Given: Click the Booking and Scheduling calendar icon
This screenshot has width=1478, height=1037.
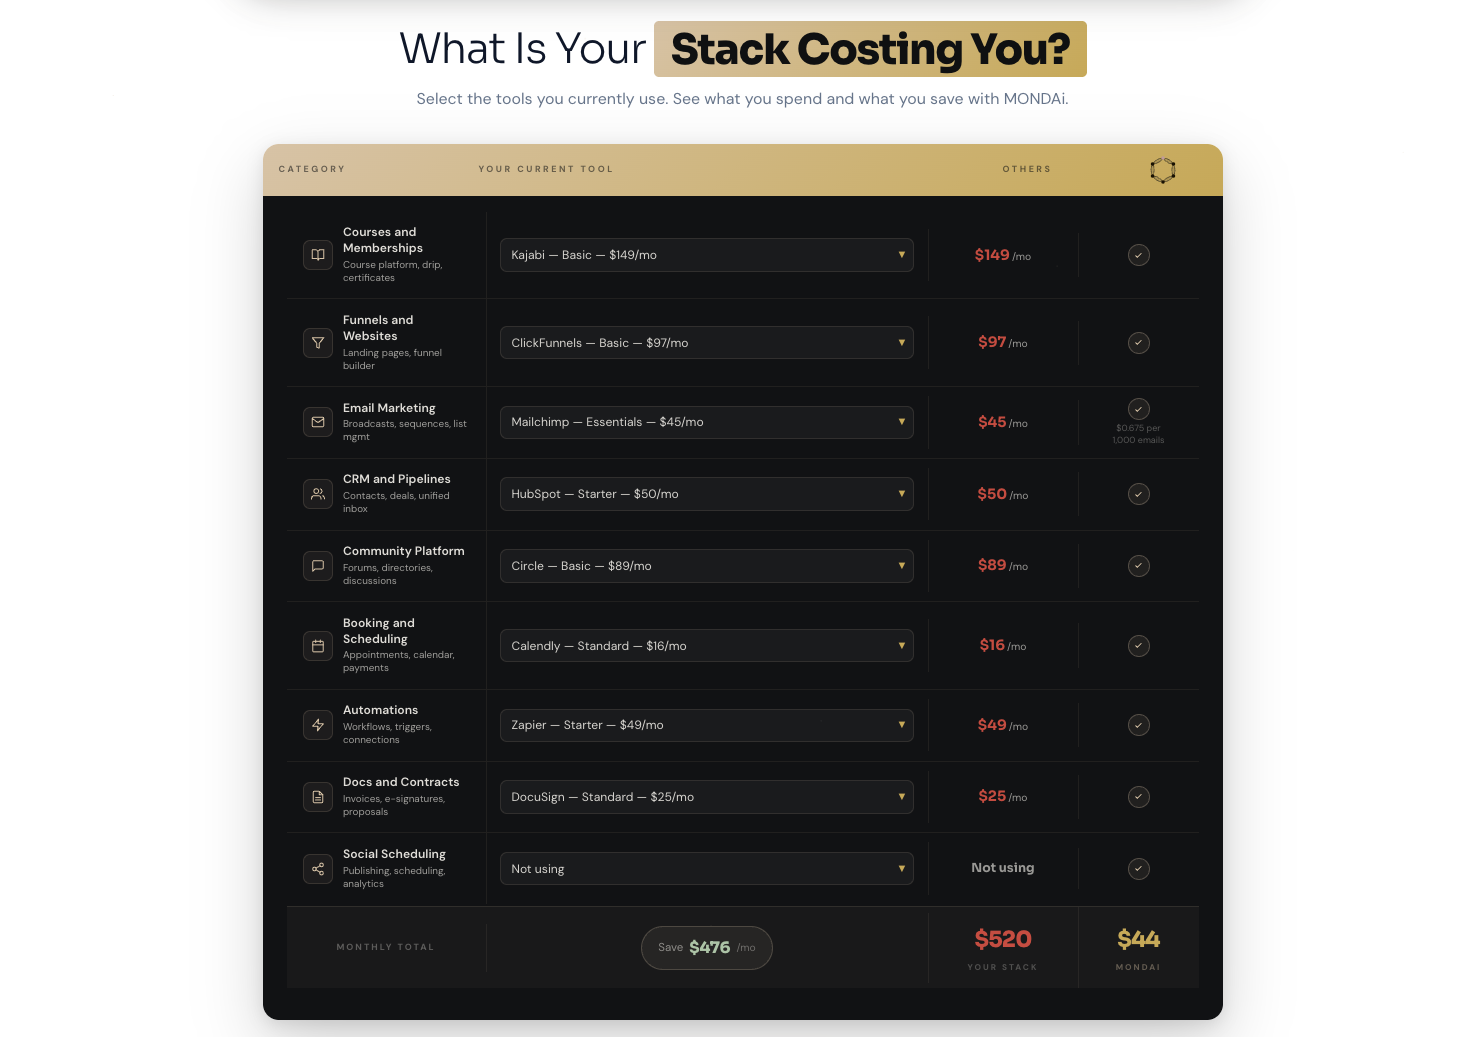Looking at the screenshot, I should point(318,646).
